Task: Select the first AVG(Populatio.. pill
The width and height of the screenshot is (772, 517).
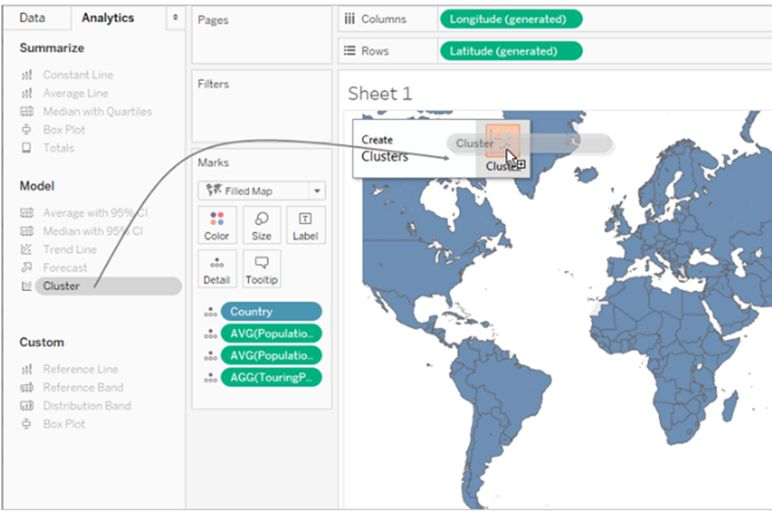Action: click(x=271, y=333)
